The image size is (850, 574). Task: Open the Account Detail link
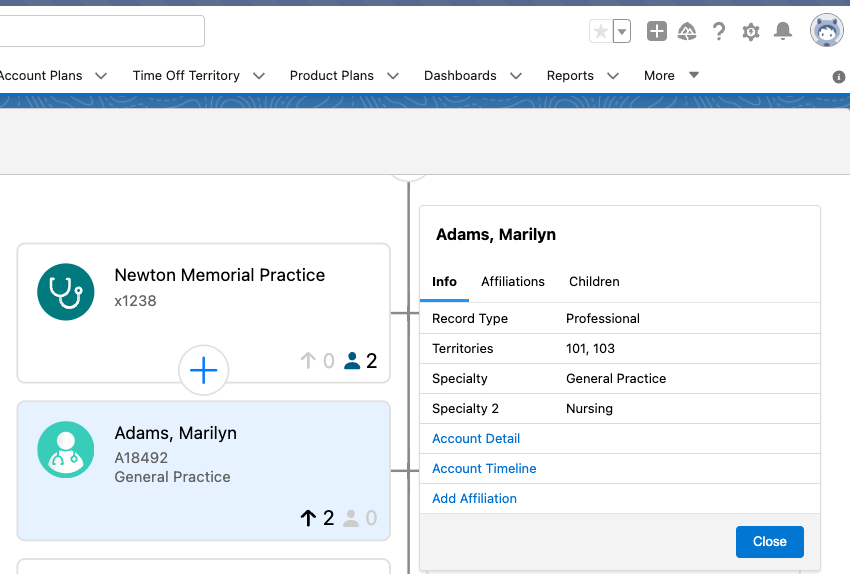[x=476, y=439]
